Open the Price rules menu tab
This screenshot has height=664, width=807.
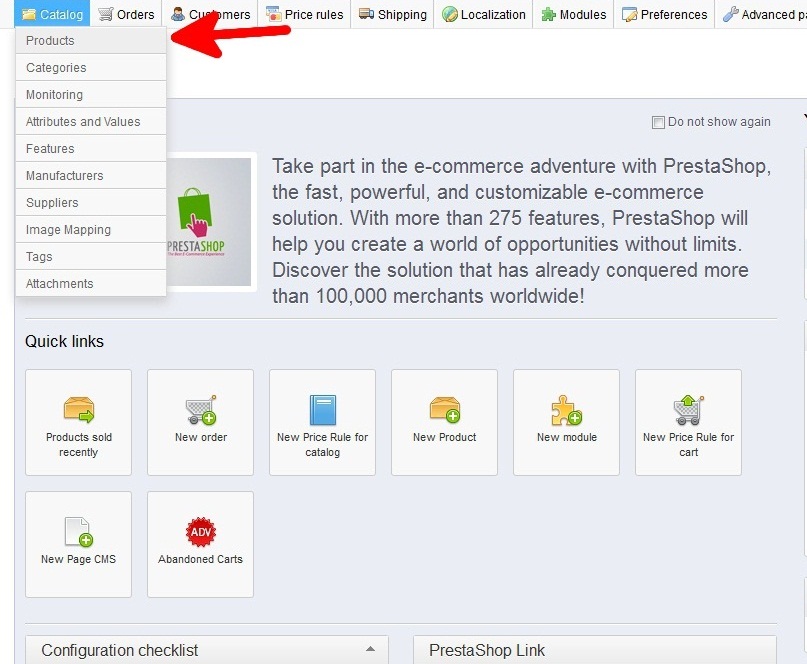pyautogui.click(x=305, y=14)
